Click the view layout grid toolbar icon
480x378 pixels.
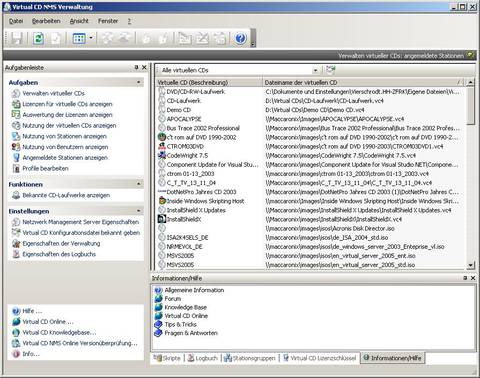tap(79, 38)
